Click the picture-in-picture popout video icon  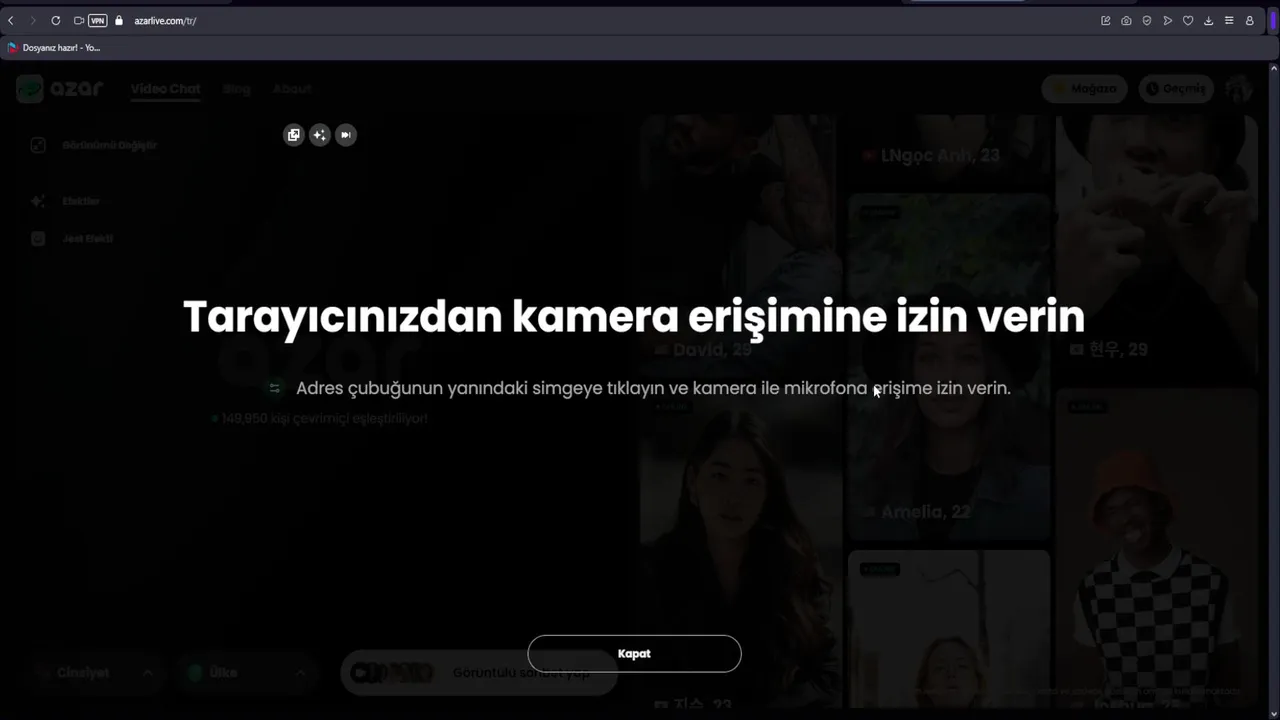(293, 135)
